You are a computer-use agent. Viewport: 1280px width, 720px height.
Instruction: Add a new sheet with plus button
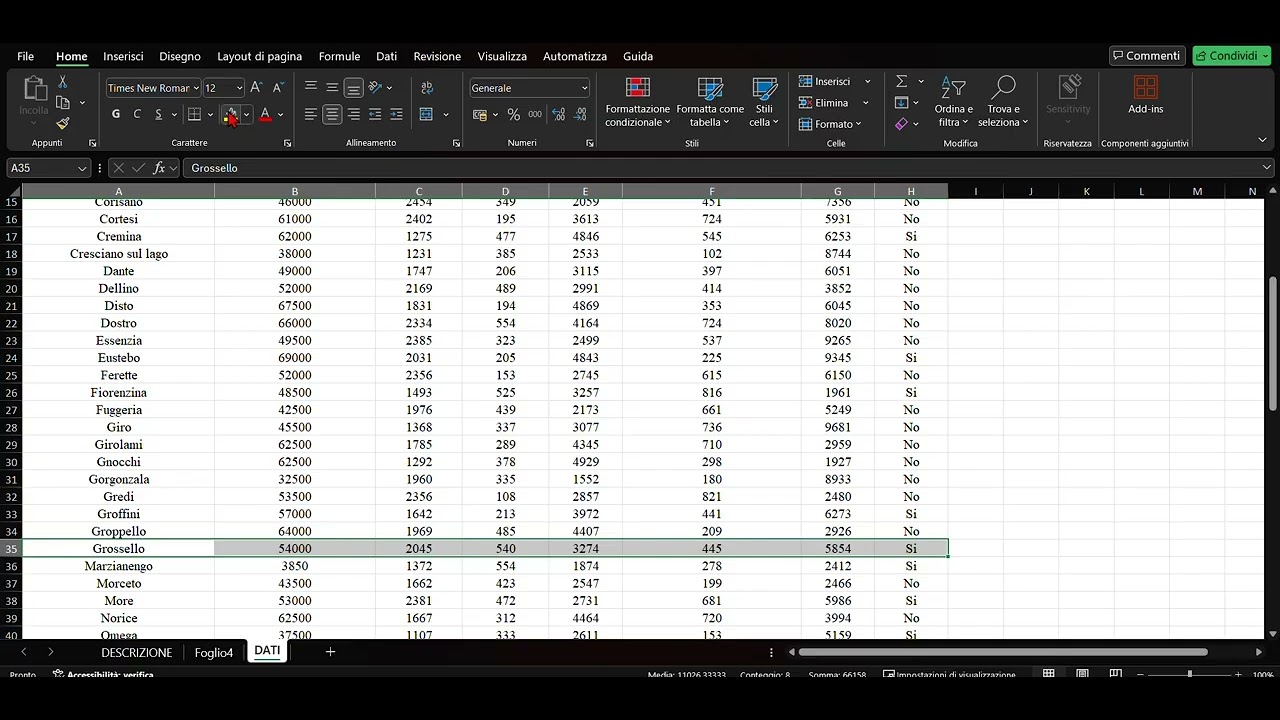click(330, 652)
